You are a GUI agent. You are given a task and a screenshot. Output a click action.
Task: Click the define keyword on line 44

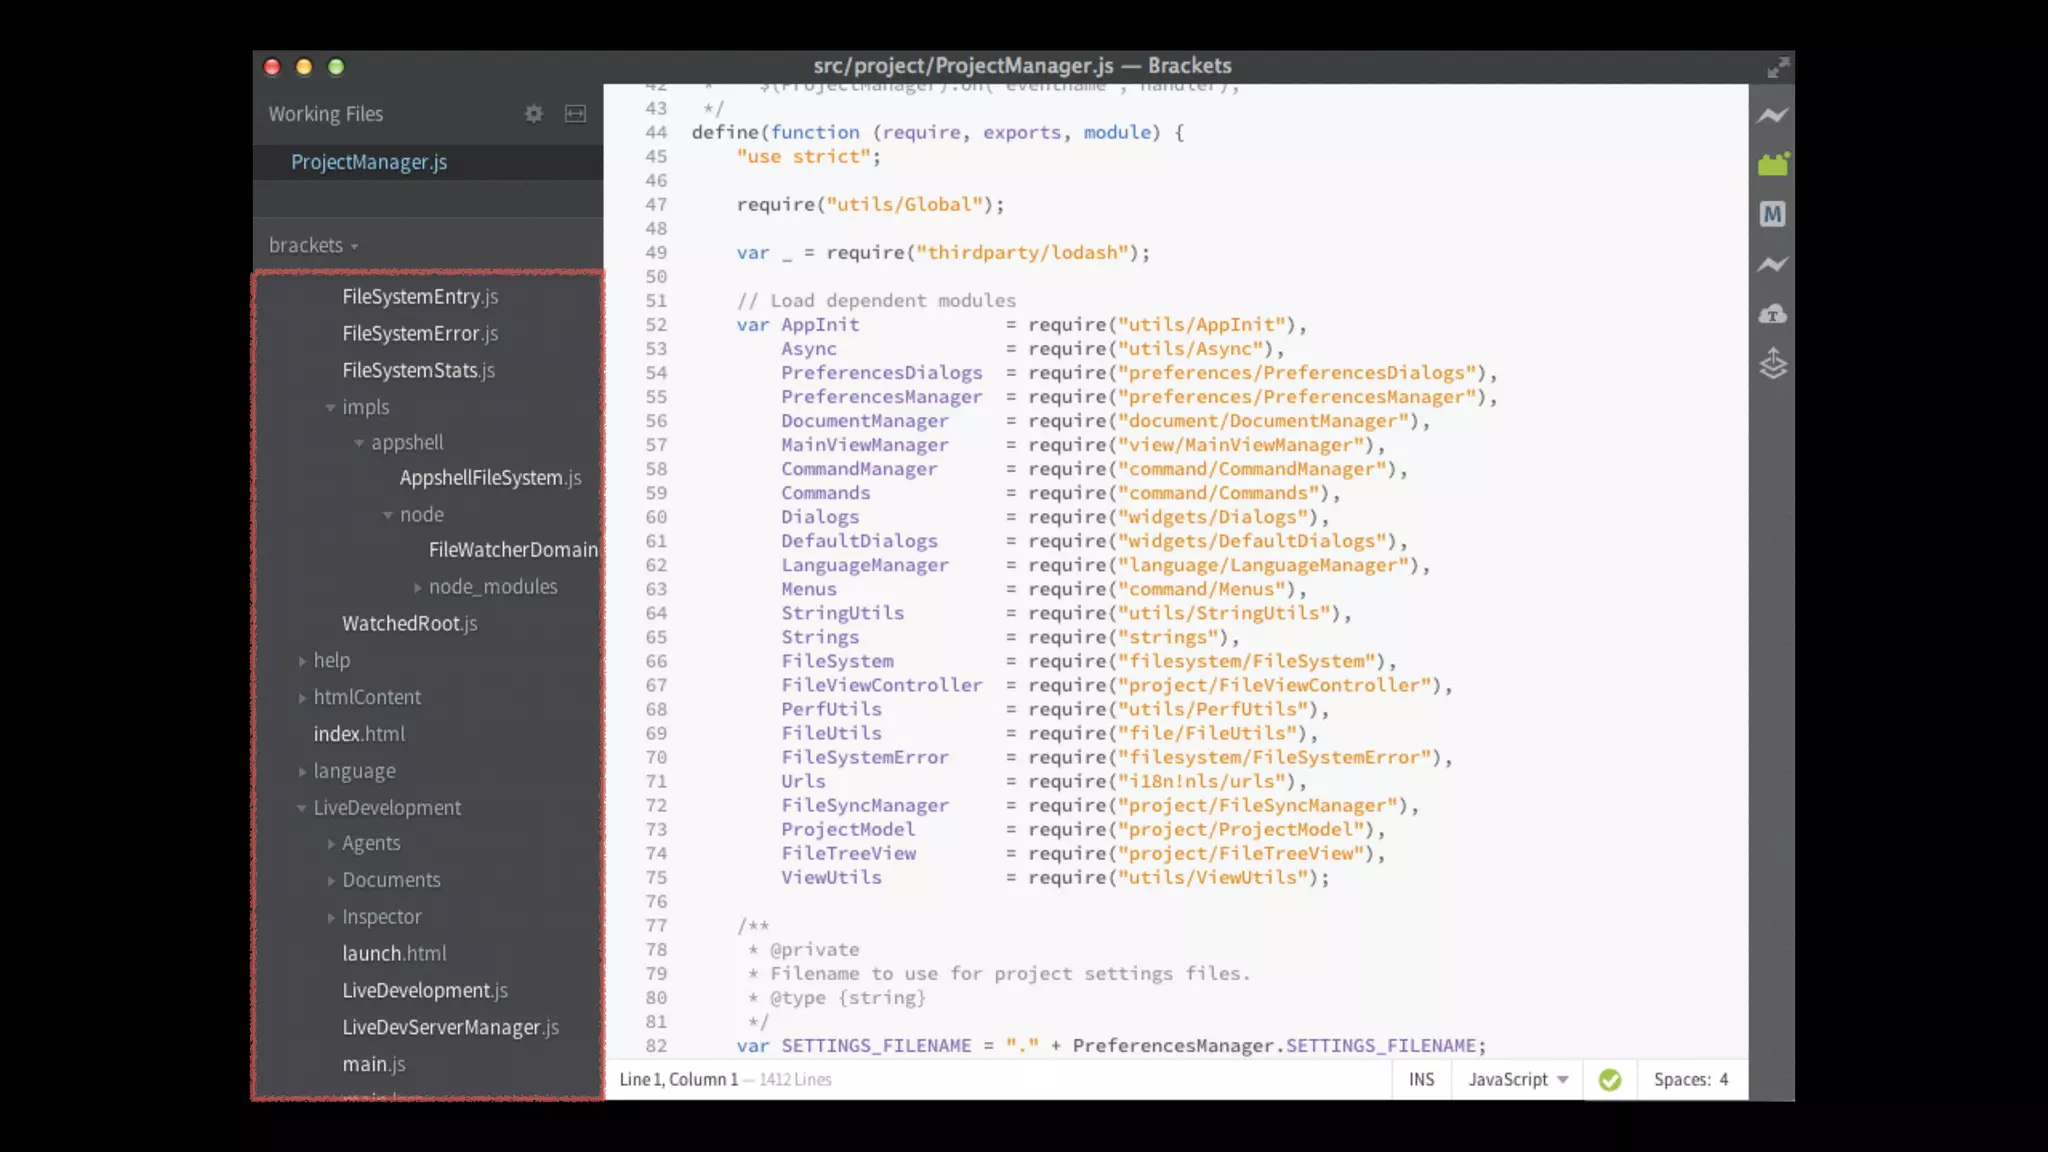click(x=725, y=132)
